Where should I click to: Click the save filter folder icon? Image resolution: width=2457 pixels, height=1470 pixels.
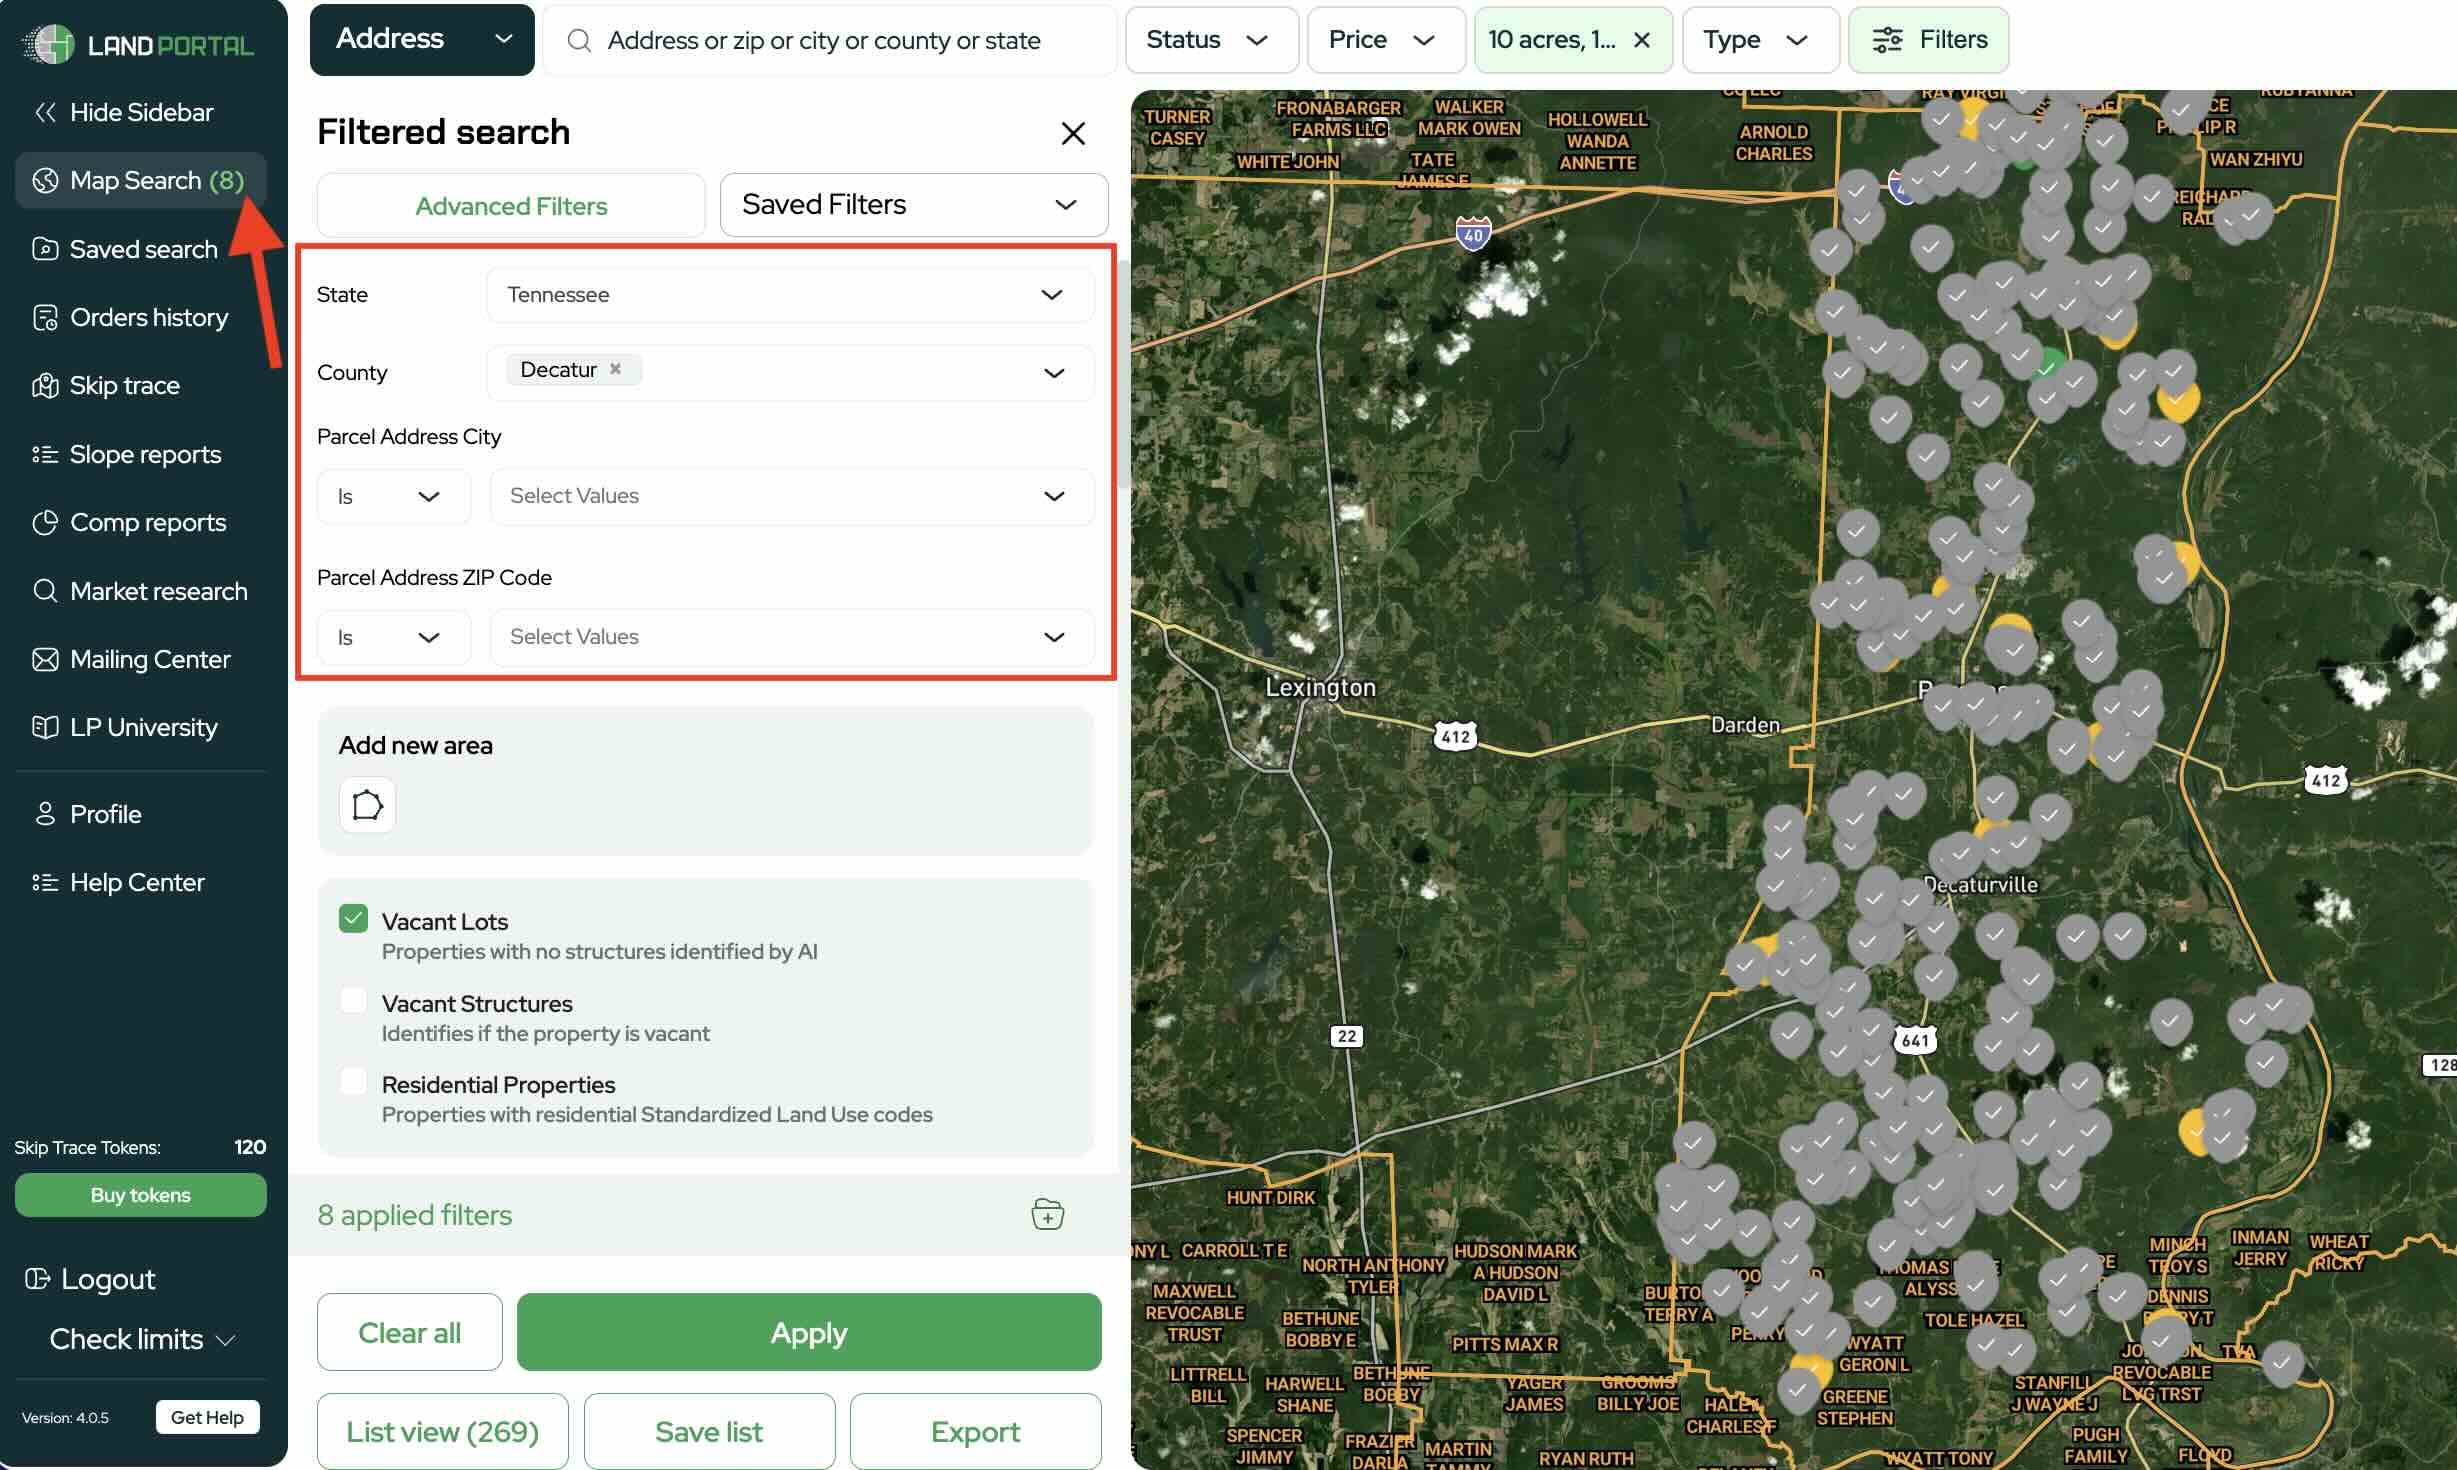coord(1047,1214)
